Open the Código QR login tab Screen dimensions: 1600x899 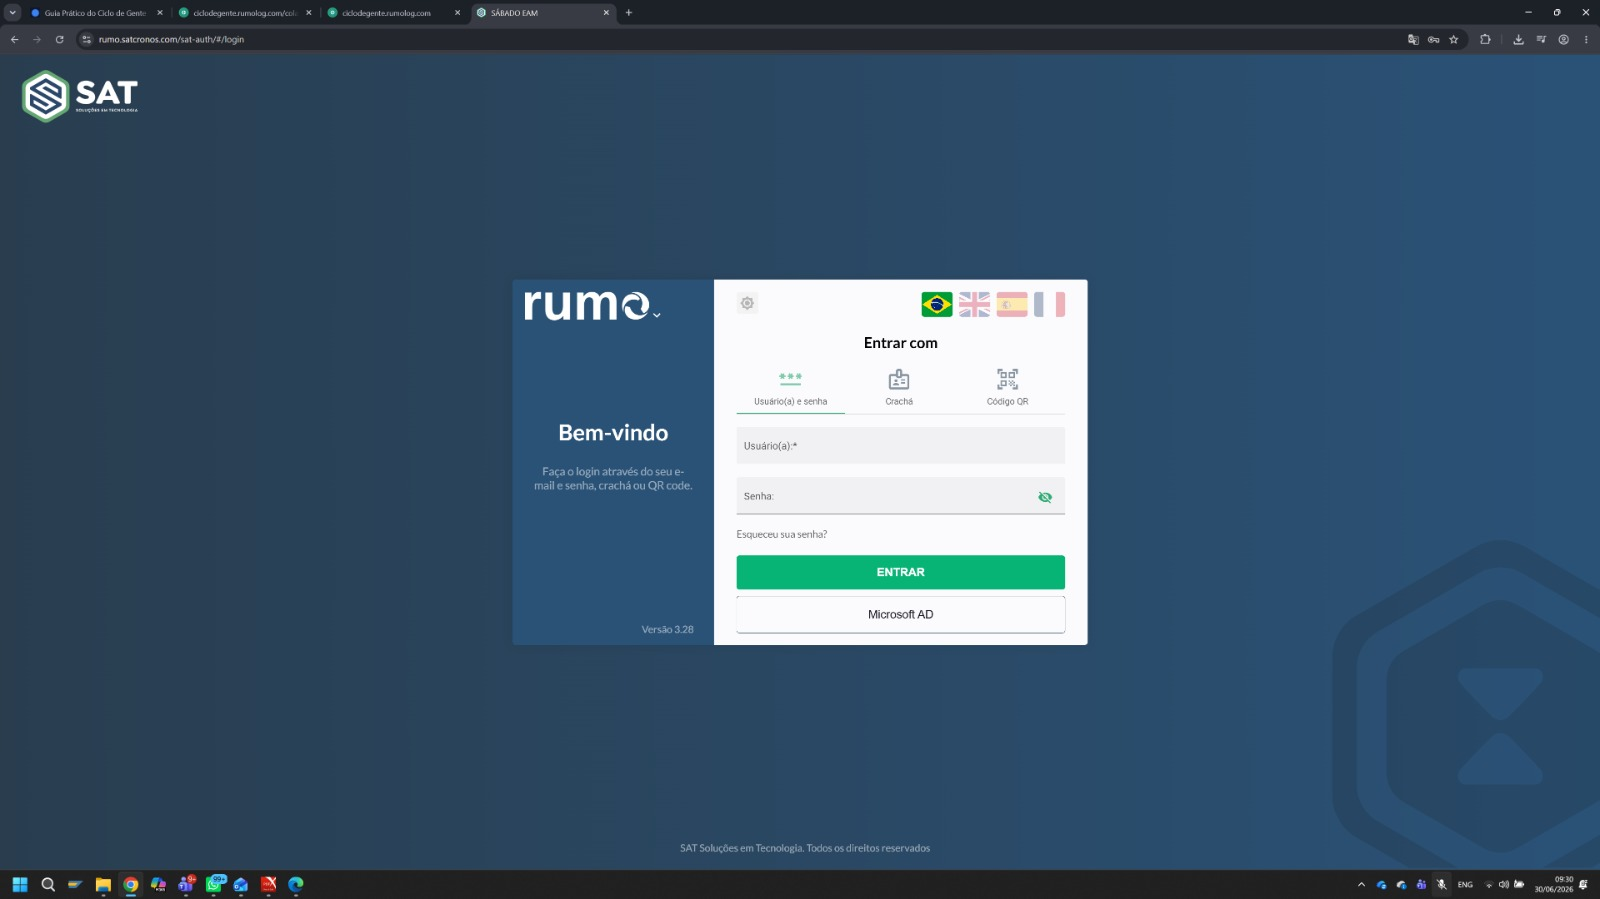tap(1008, 388)
